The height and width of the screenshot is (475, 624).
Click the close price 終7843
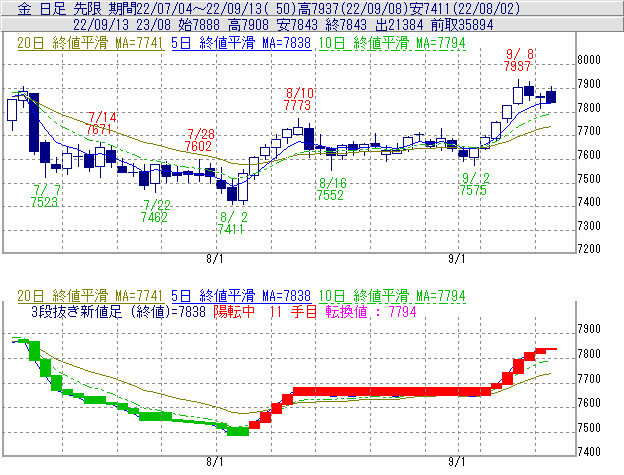pos(346,25)
